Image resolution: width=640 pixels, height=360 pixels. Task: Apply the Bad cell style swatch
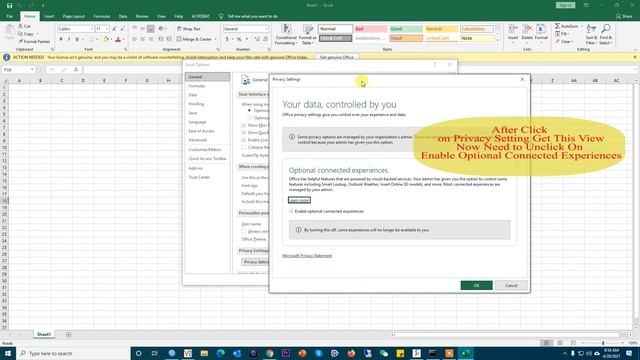[371, 29]
